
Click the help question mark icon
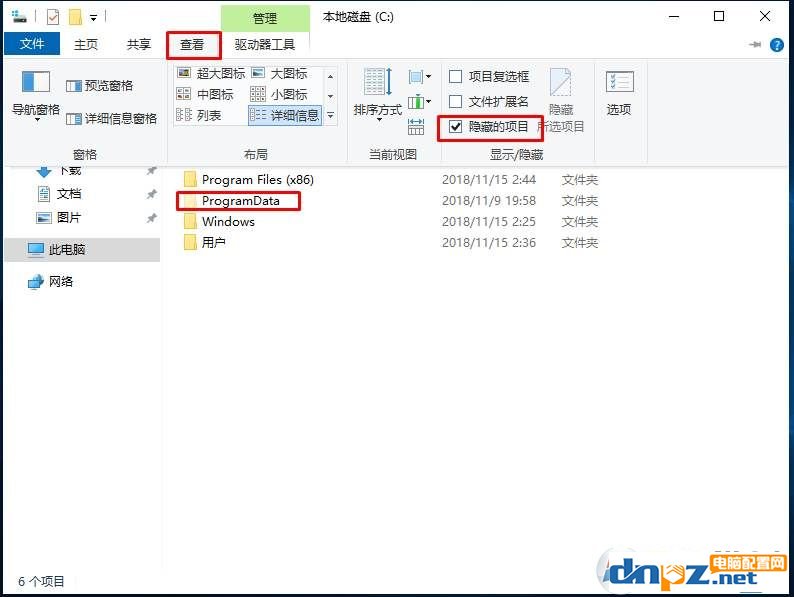tap(776, 45)
